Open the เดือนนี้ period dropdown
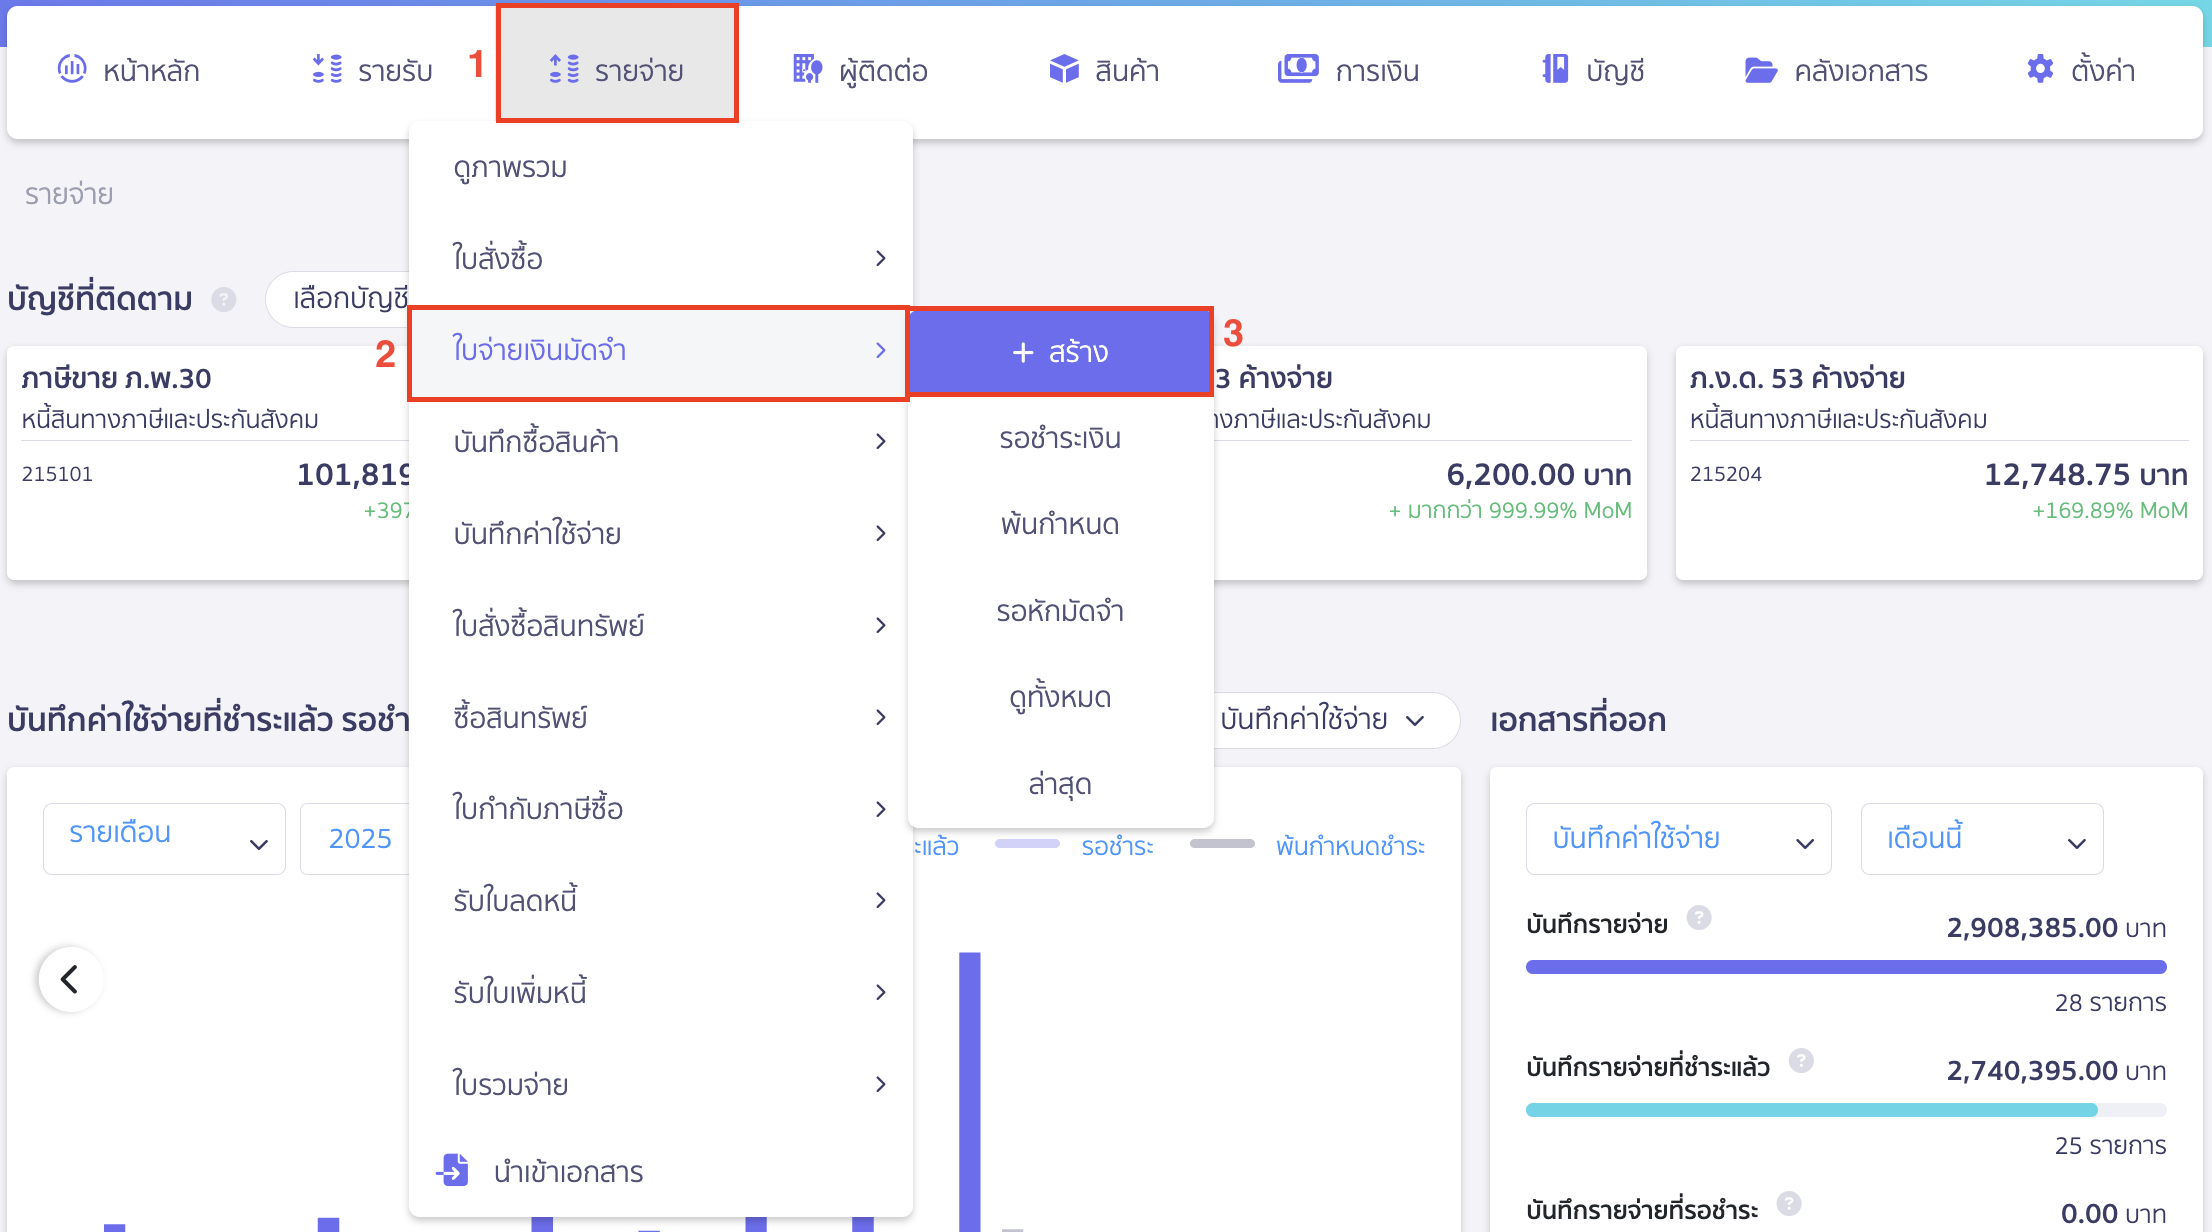Screen dimensions: 2212x1232 (x=1982, y=838)
